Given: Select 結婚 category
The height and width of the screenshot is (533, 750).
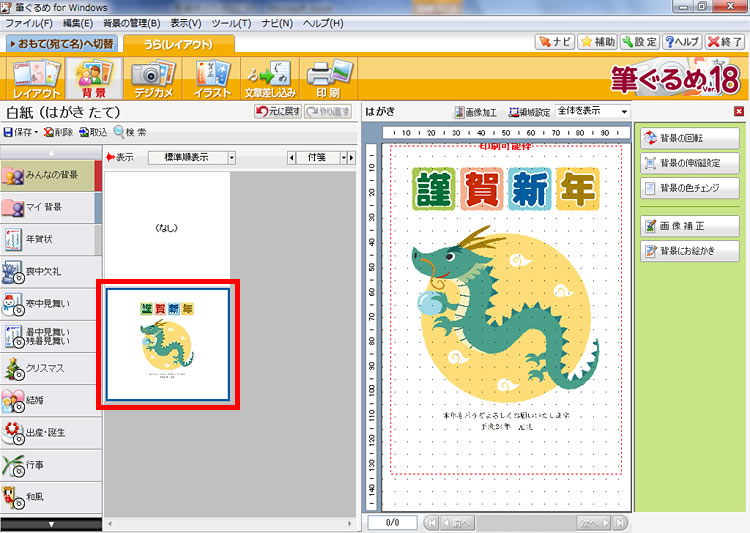Looking at the screenshot, I should [x=51, y=400].
